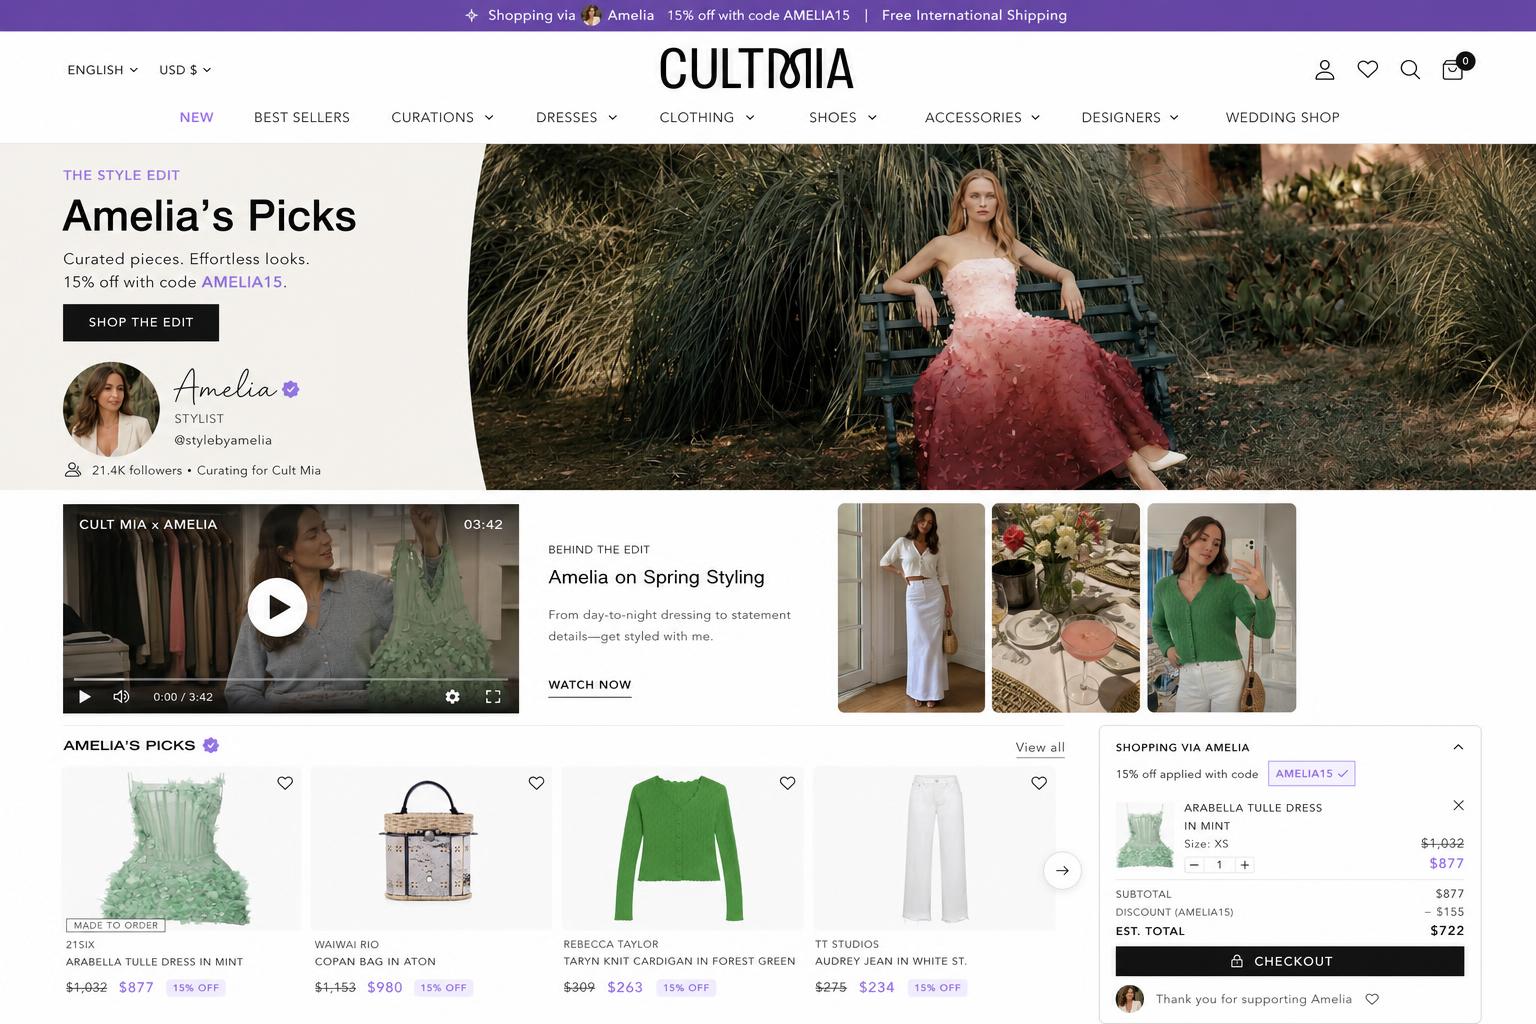Remove Arabella Tulle Dress from cart

[x=1458, y=805]
